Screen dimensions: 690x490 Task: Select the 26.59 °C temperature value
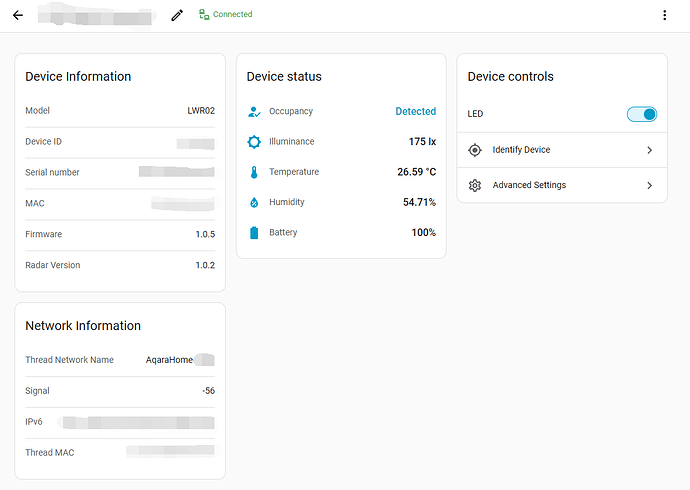point(416,172)
